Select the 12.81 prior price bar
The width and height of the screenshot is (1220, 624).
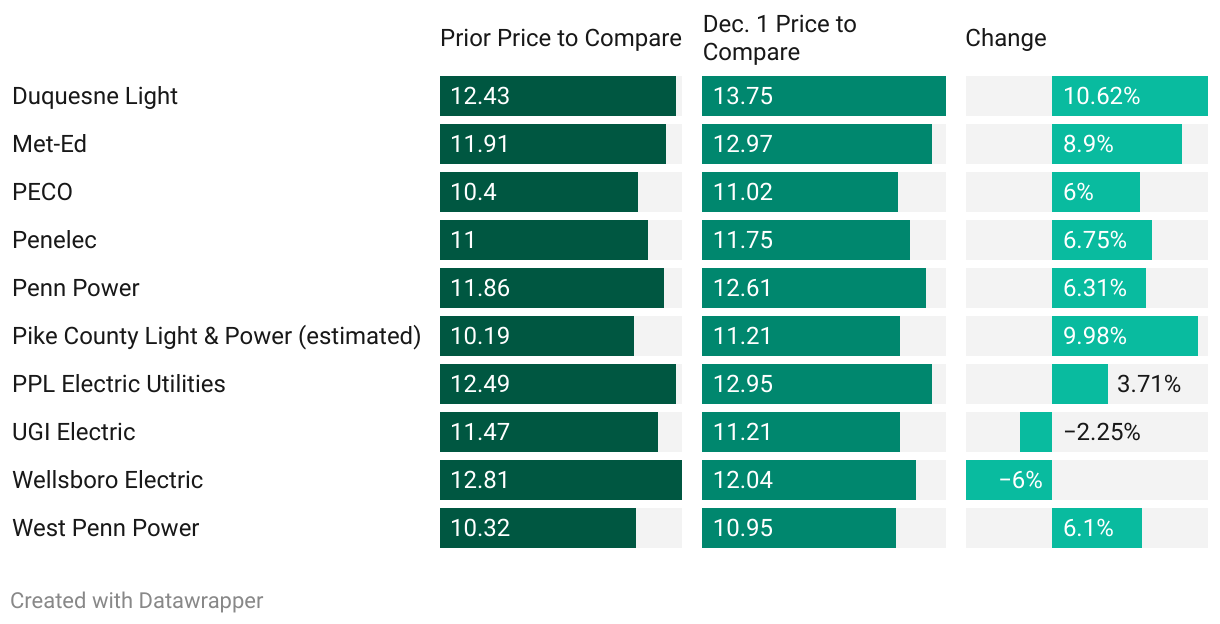(x=560, y=480)
